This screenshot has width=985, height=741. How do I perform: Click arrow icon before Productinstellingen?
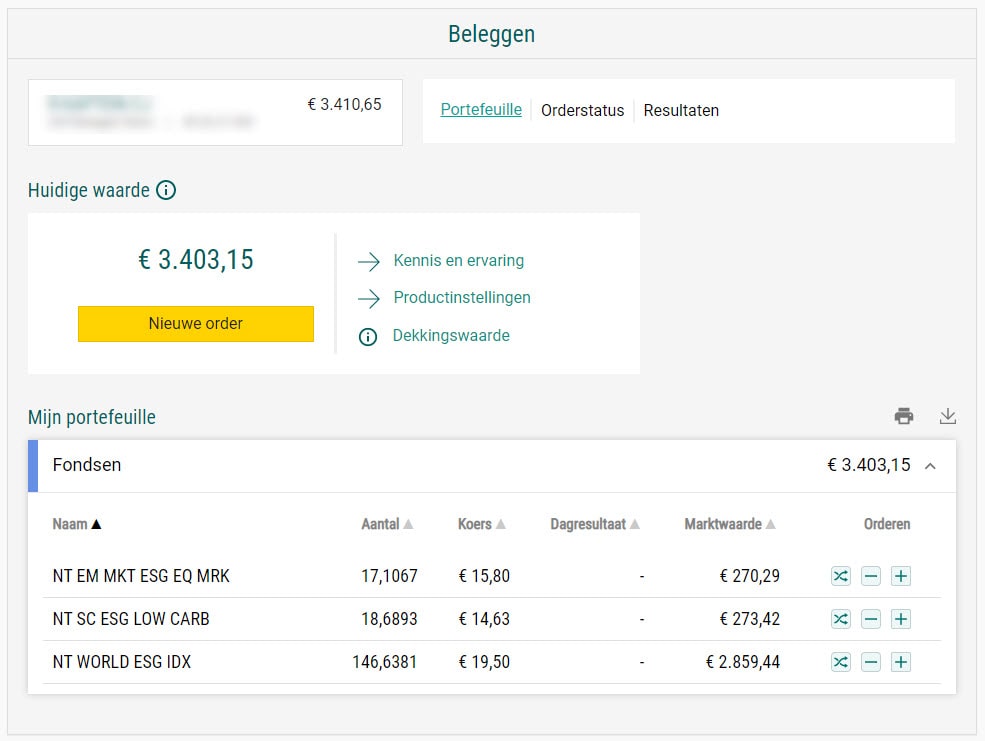tap(369, 298)
